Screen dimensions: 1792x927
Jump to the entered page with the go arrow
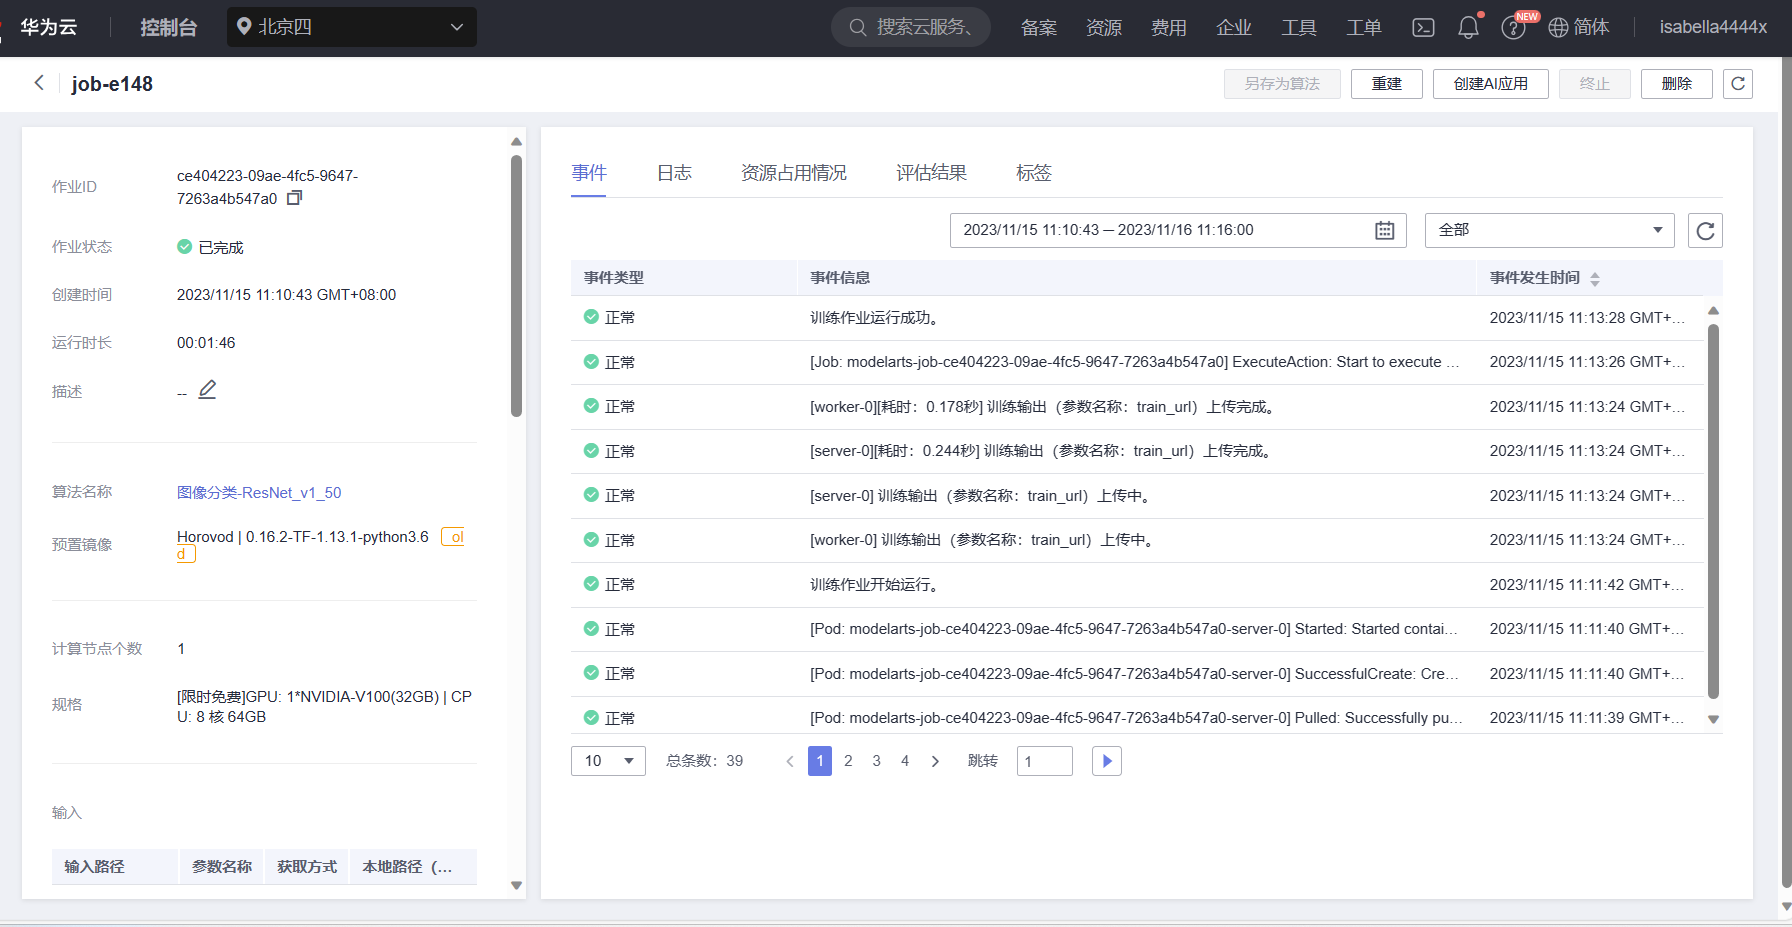[1106, 761]
